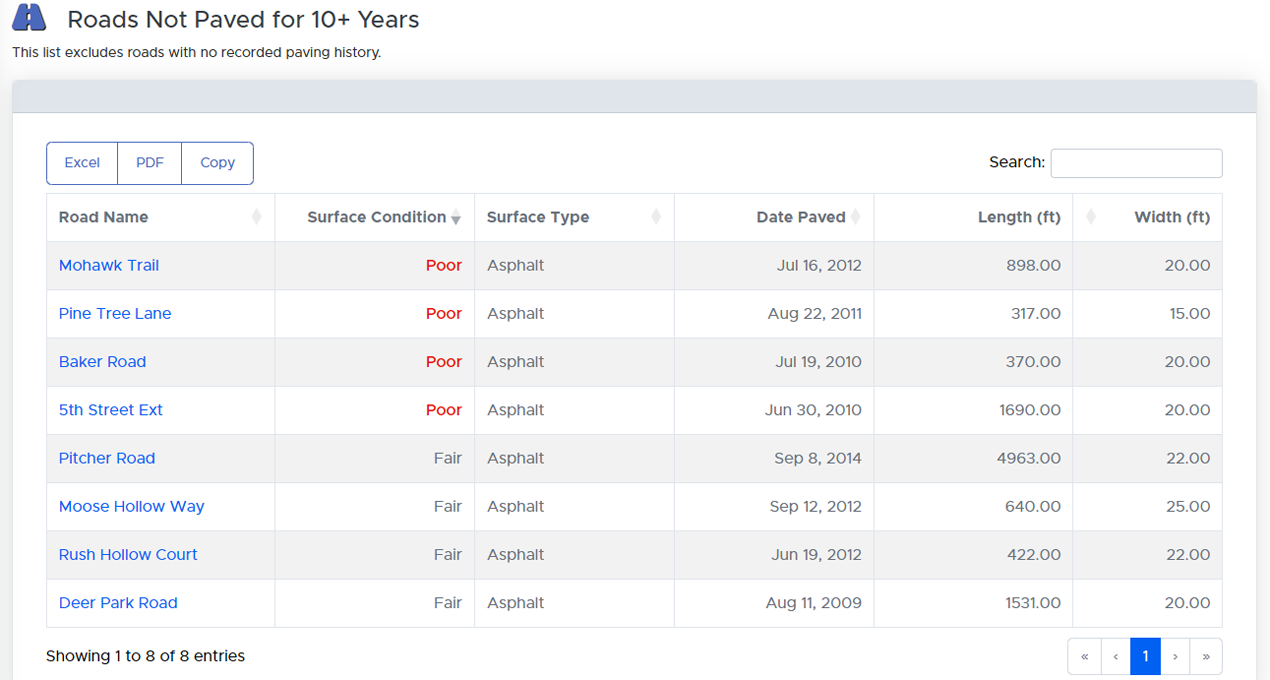Jump to last page double-chevron
Image resolution: width=1270 pixels, height=680 pixels.
coord(1206,657)
